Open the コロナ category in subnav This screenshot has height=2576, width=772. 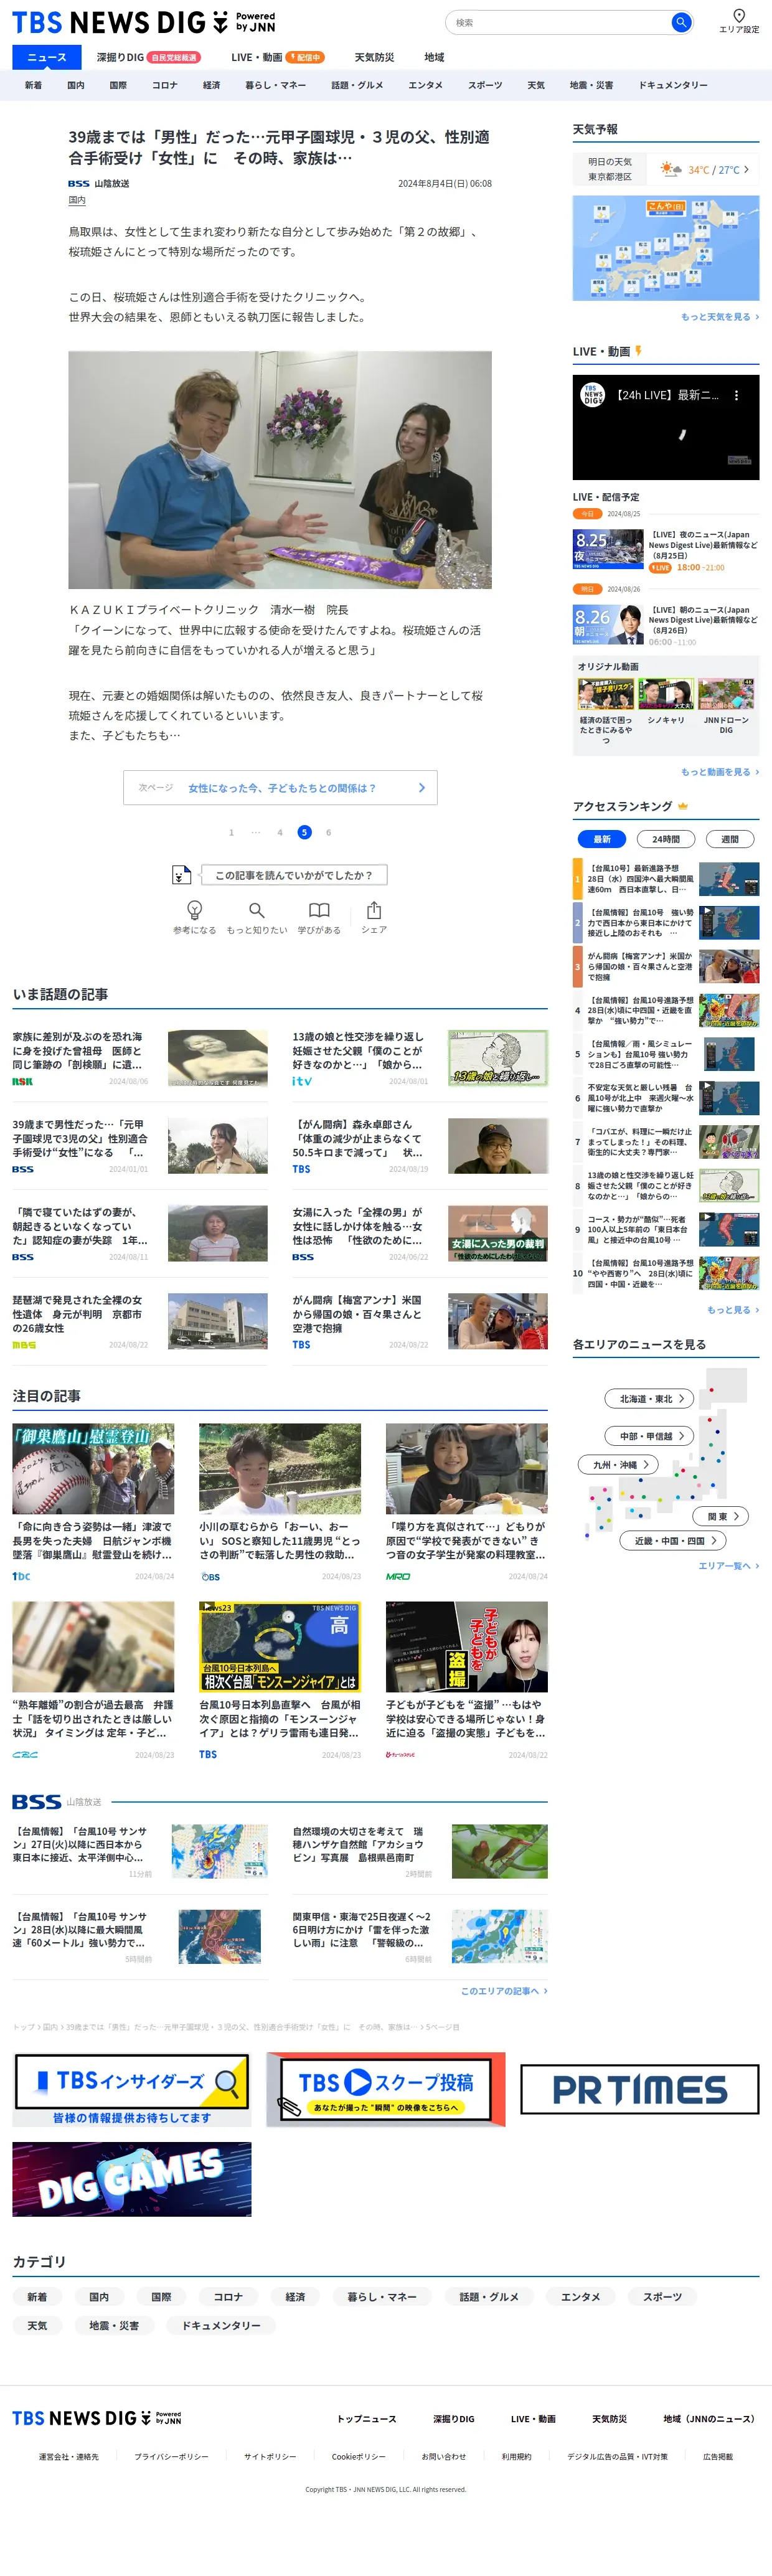pyautogui.click(x=165, y=85)
